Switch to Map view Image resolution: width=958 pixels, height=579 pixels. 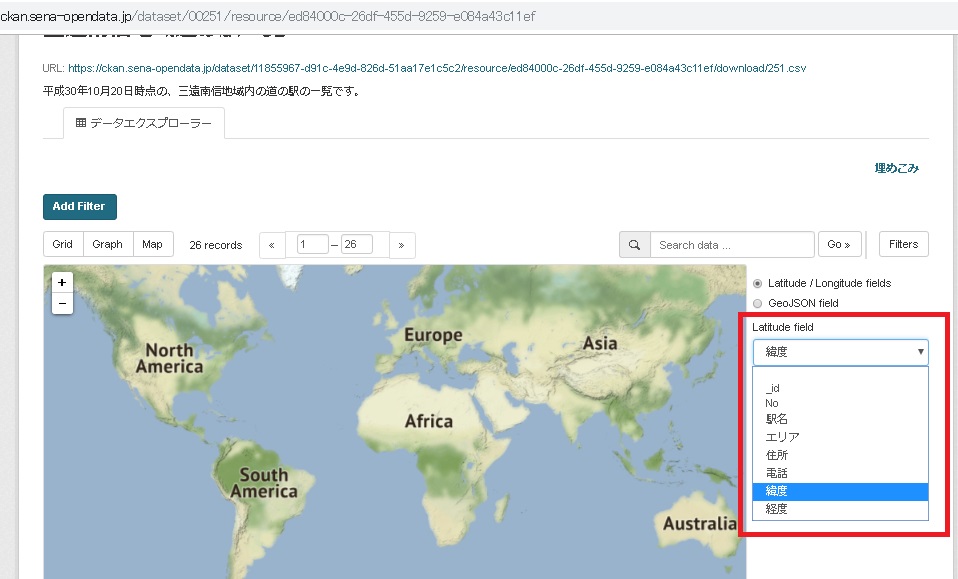click(x=152, y=245)
